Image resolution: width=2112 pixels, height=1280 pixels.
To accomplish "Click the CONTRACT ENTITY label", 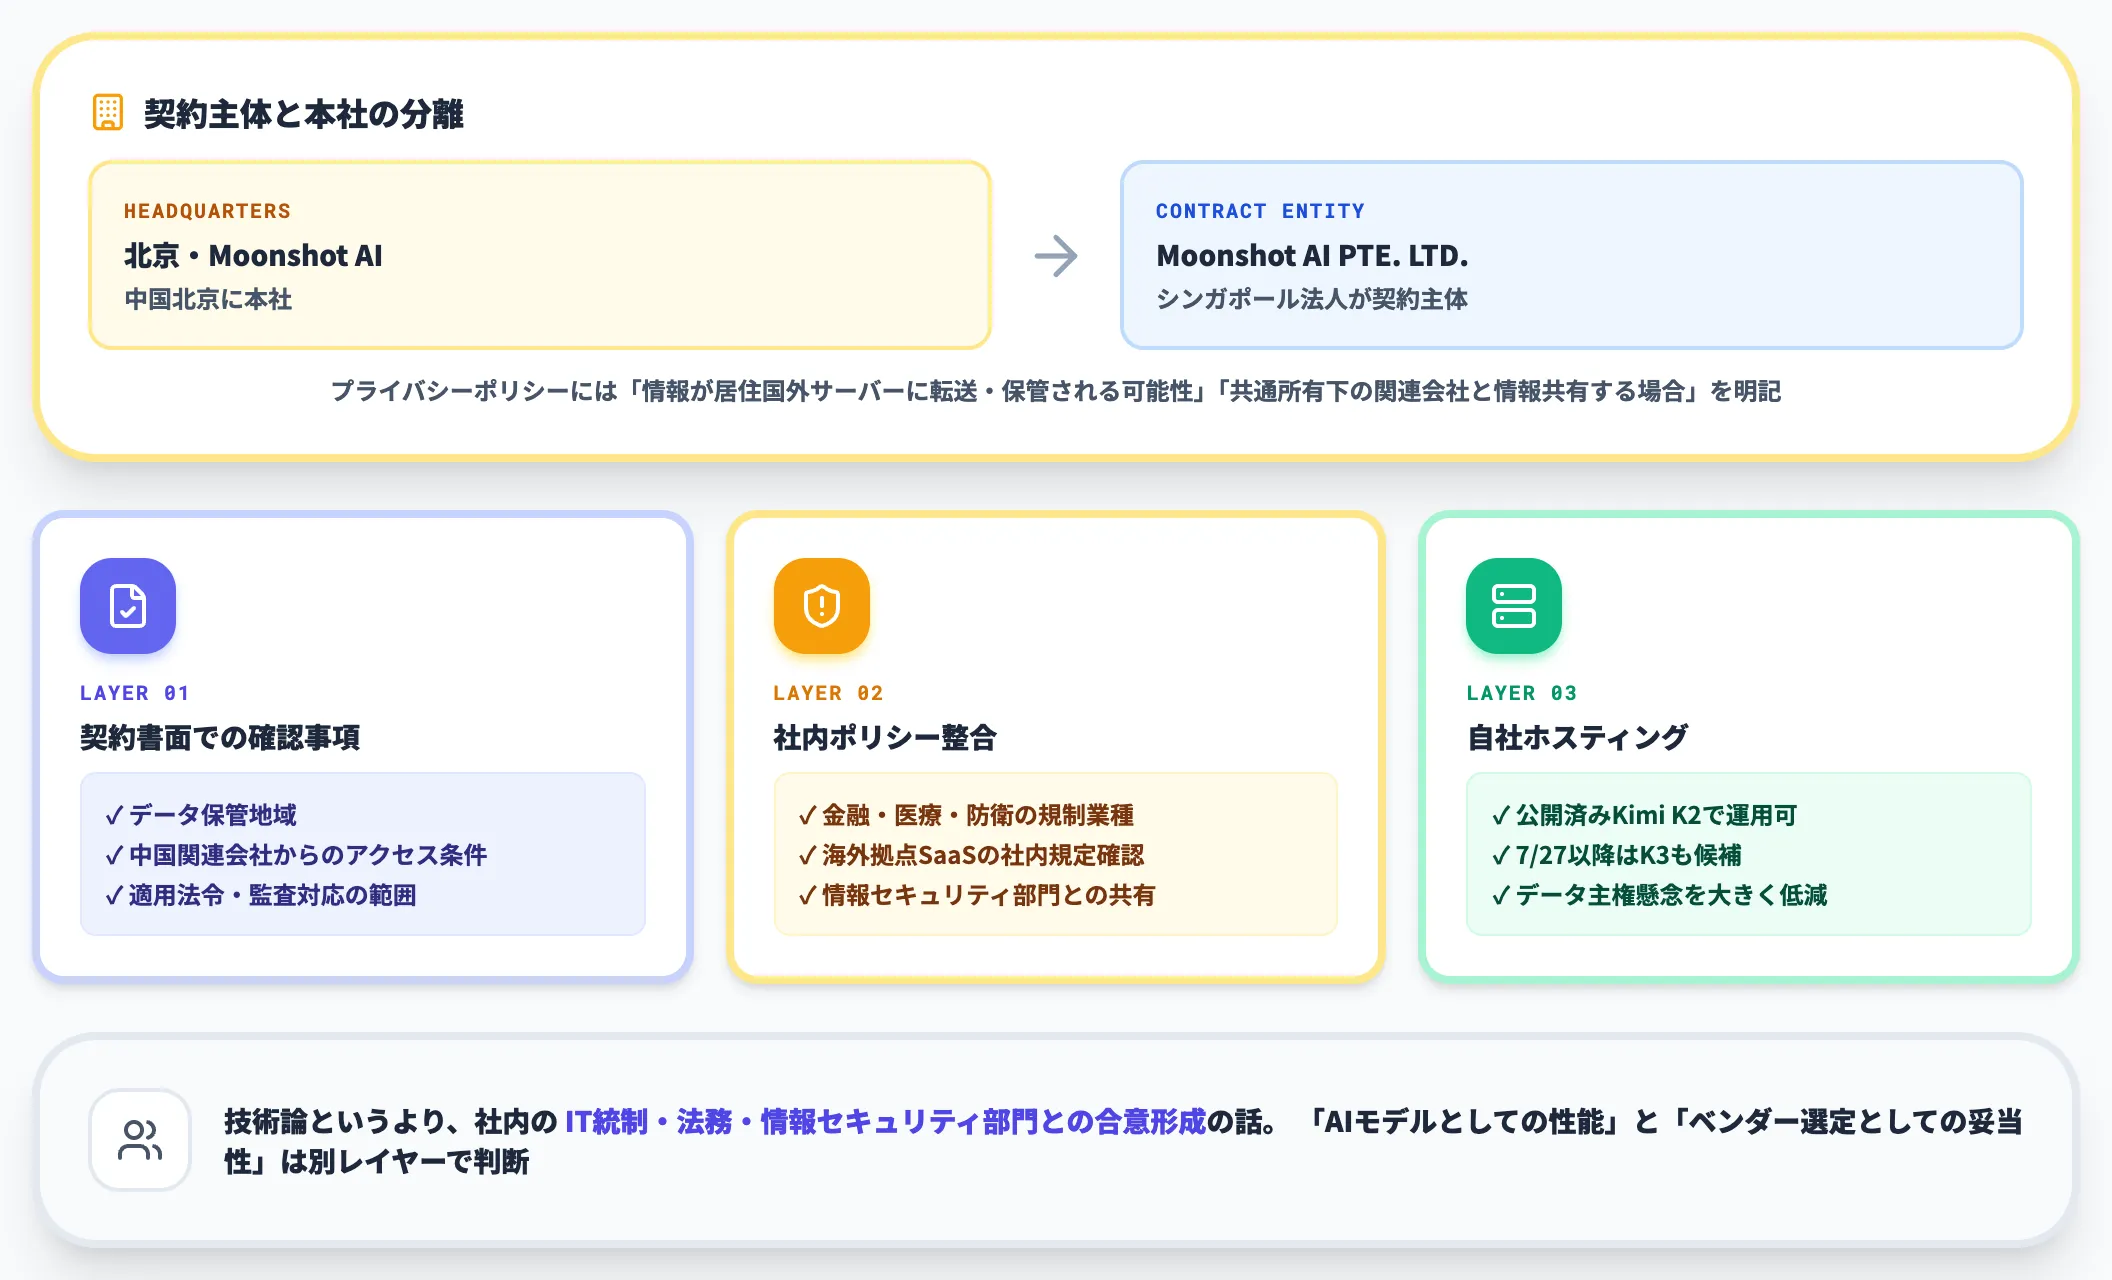I will [1260, 211].
